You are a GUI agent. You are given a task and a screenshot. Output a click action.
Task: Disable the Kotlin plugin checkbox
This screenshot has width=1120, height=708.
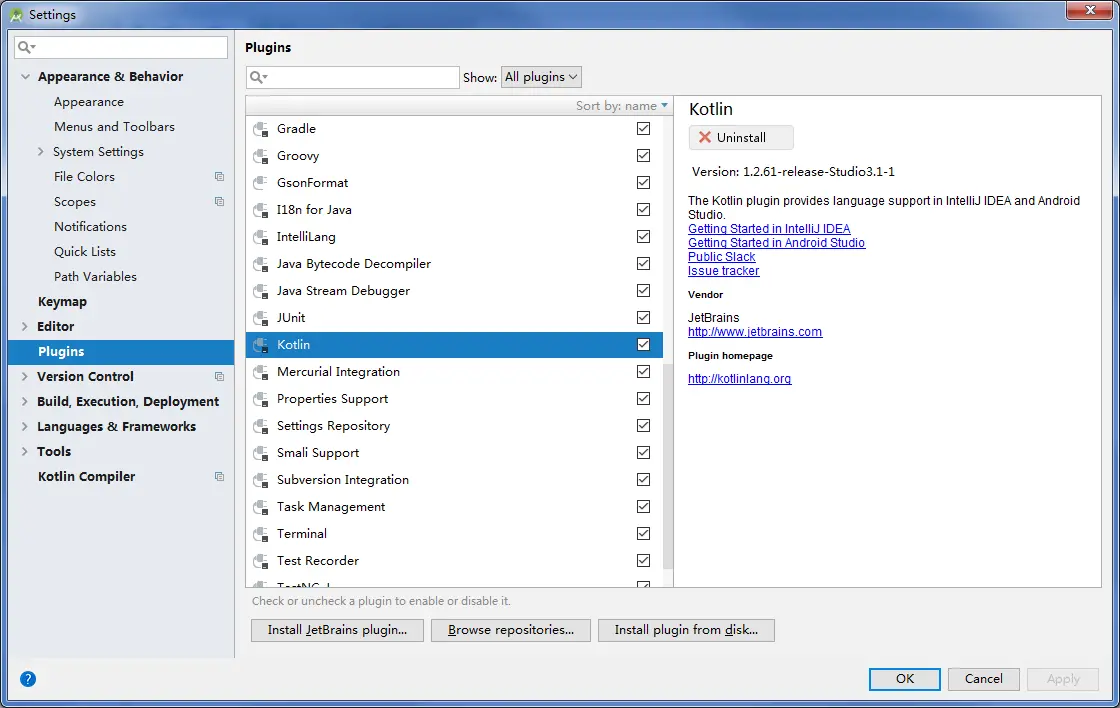point(644,344)
